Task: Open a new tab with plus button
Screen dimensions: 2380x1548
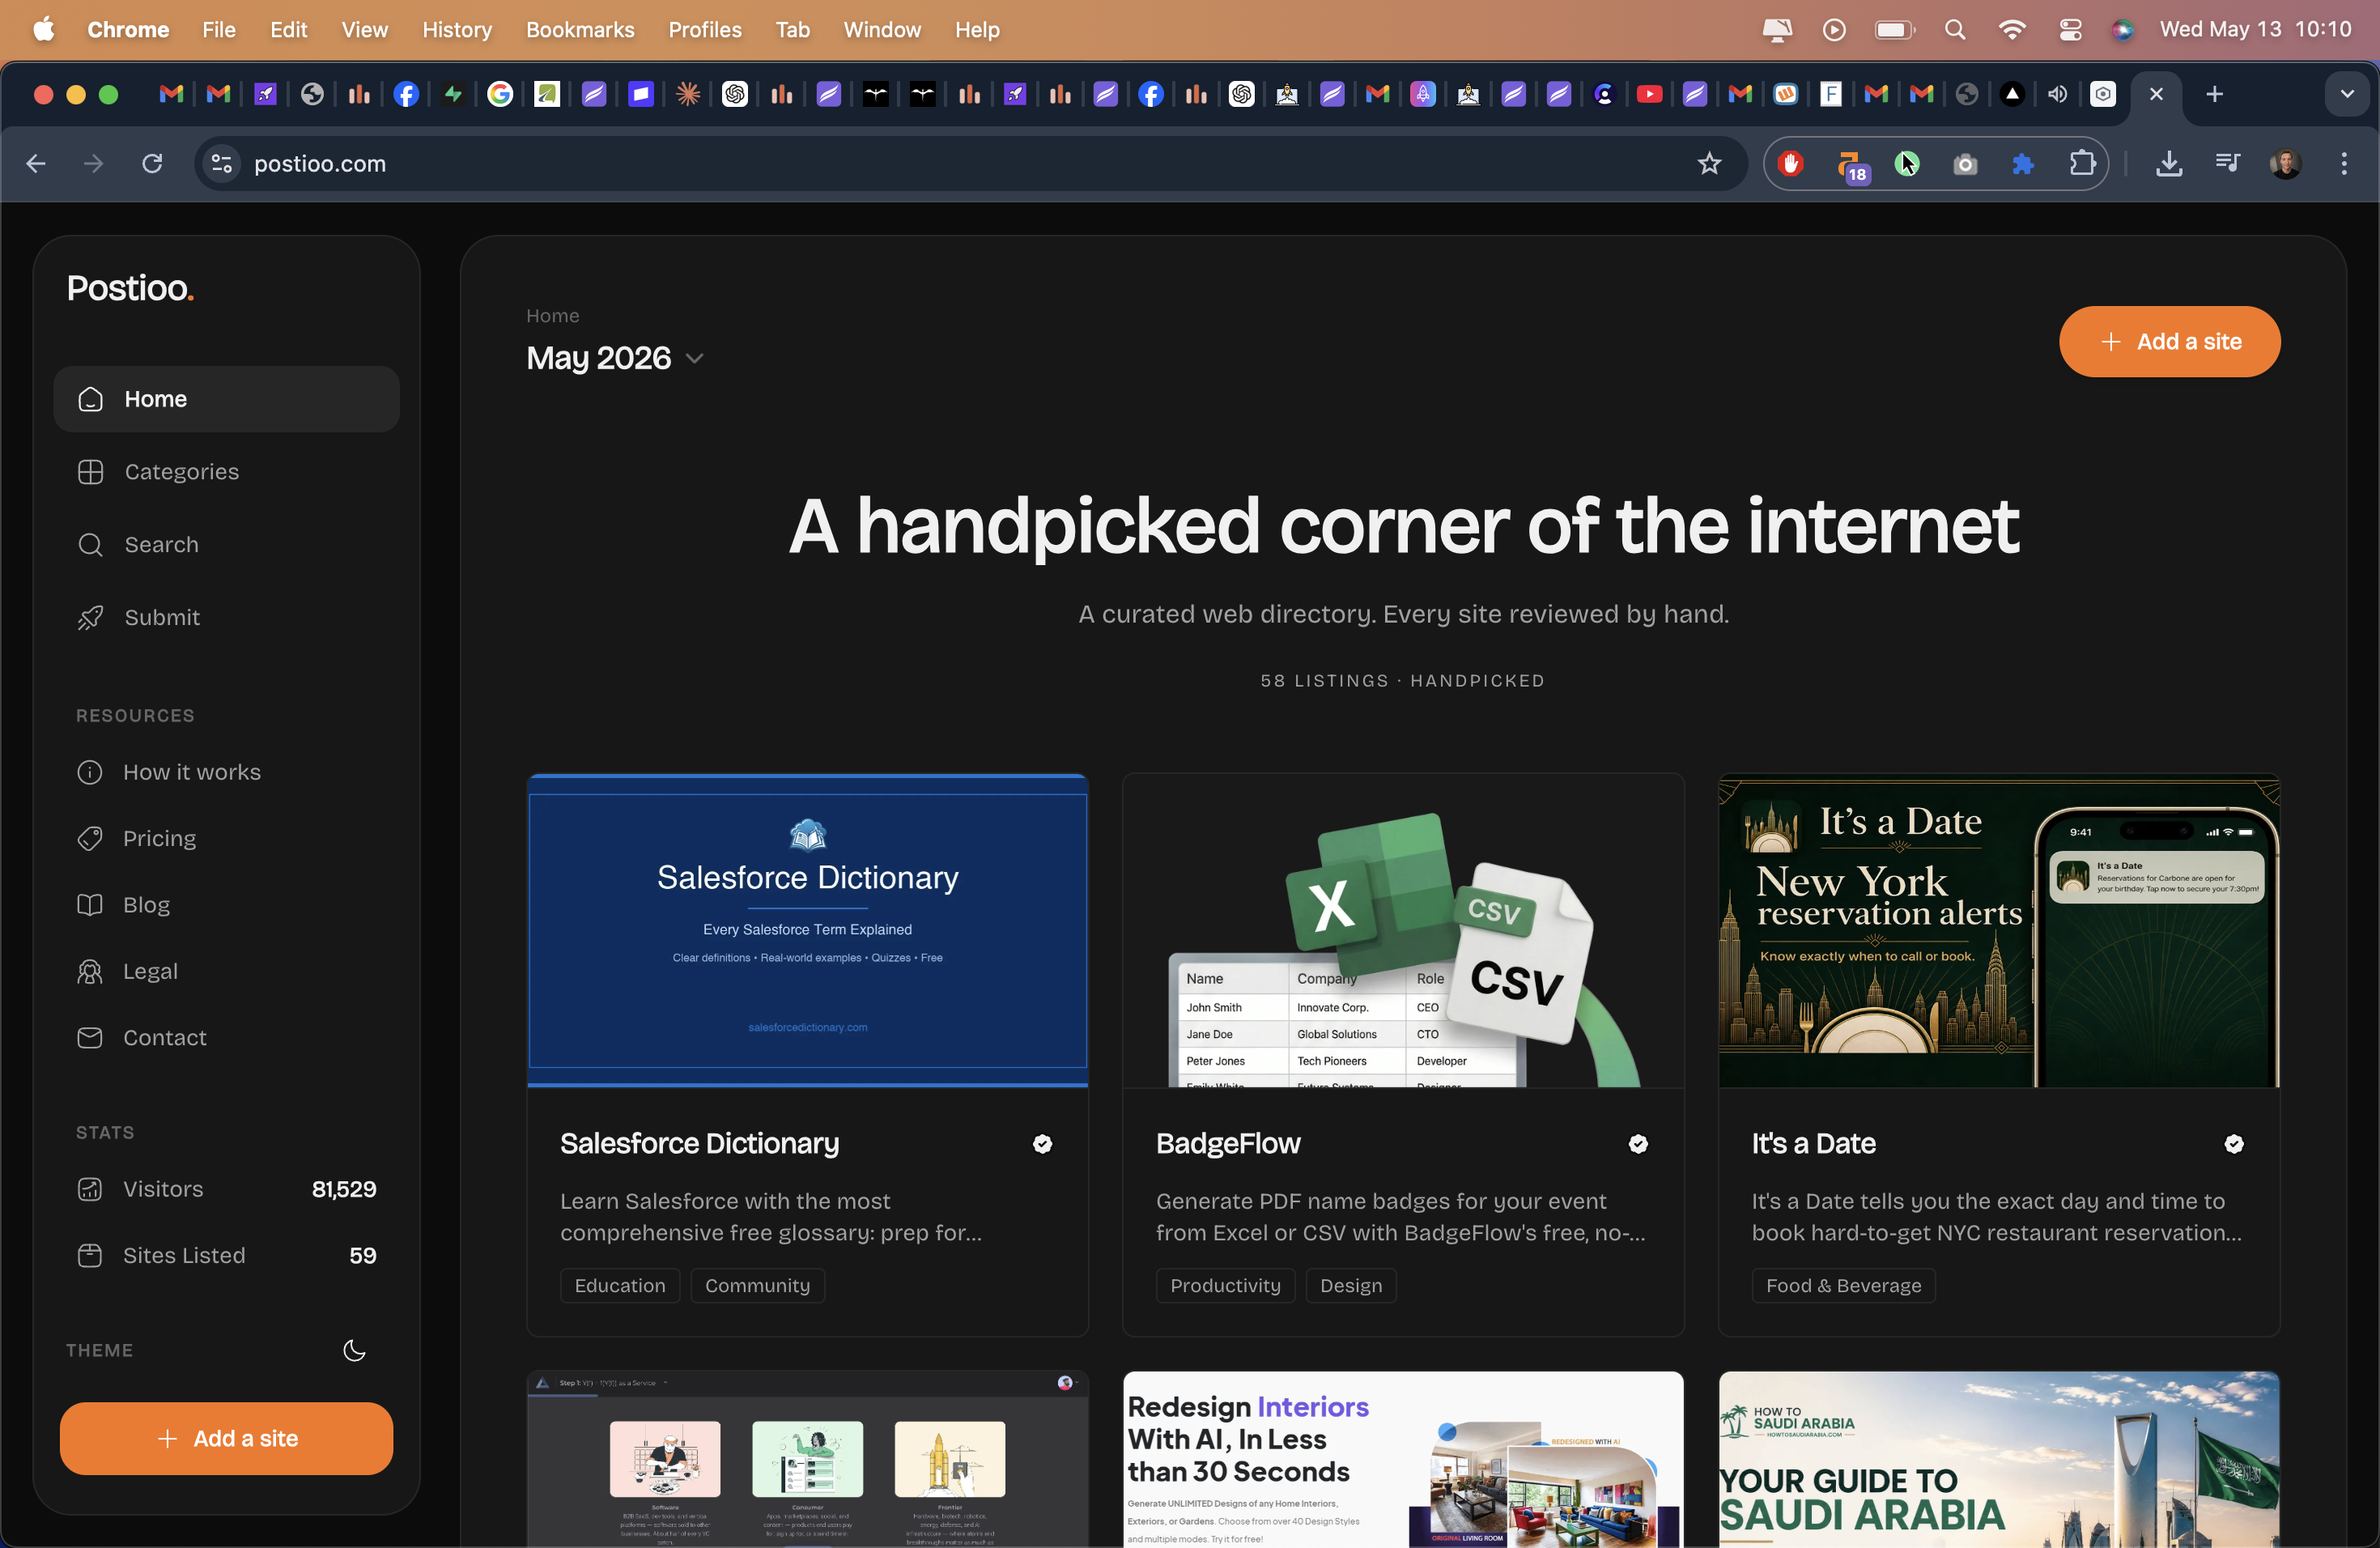Action: pyautogui.click(x=2214, y=94)
